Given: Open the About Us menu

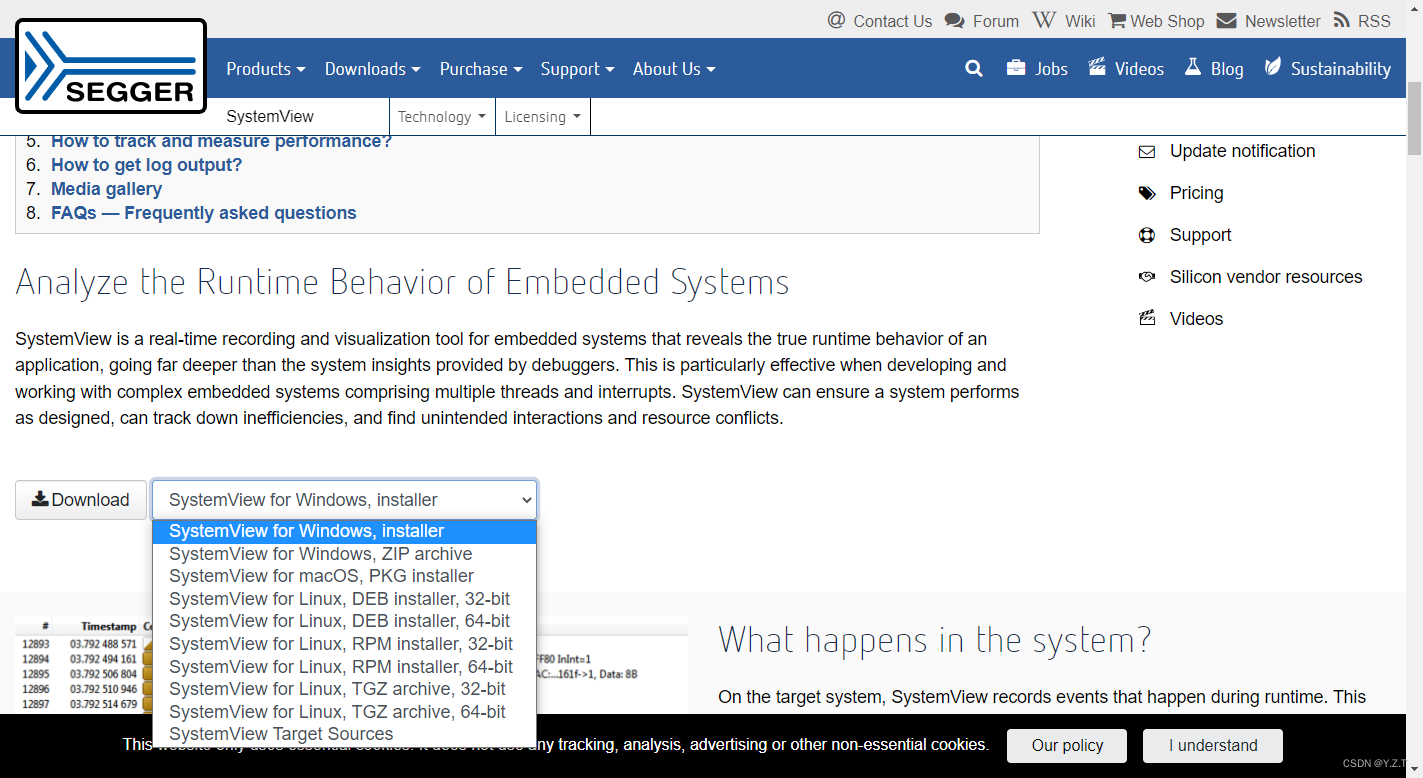Looking at the screenshot, I should (674, 69).
